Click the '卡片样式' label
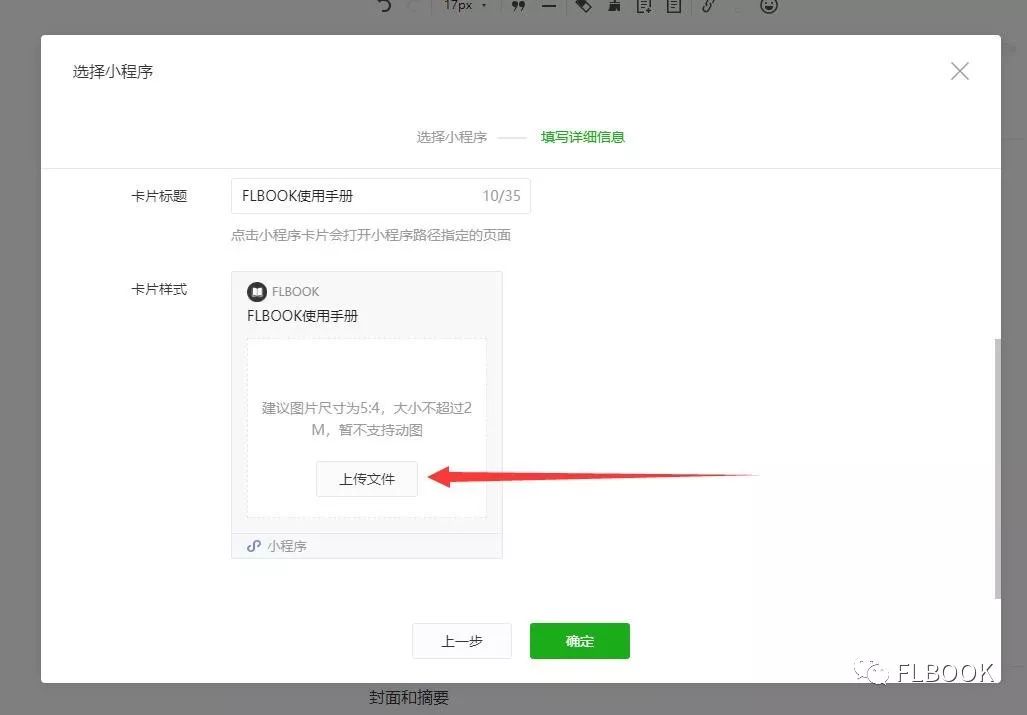 click(x=159, y=289)
